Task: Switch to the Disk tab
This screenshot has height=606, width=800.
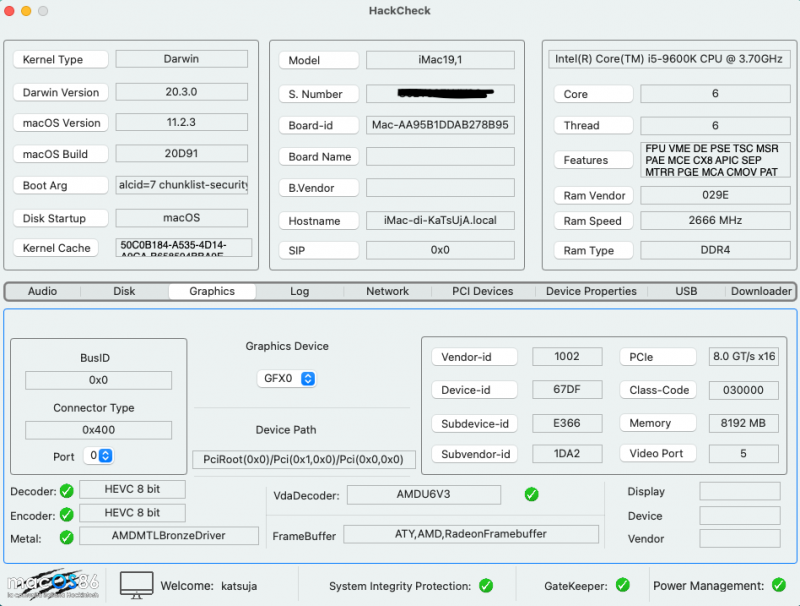Action: pos(124,291)
